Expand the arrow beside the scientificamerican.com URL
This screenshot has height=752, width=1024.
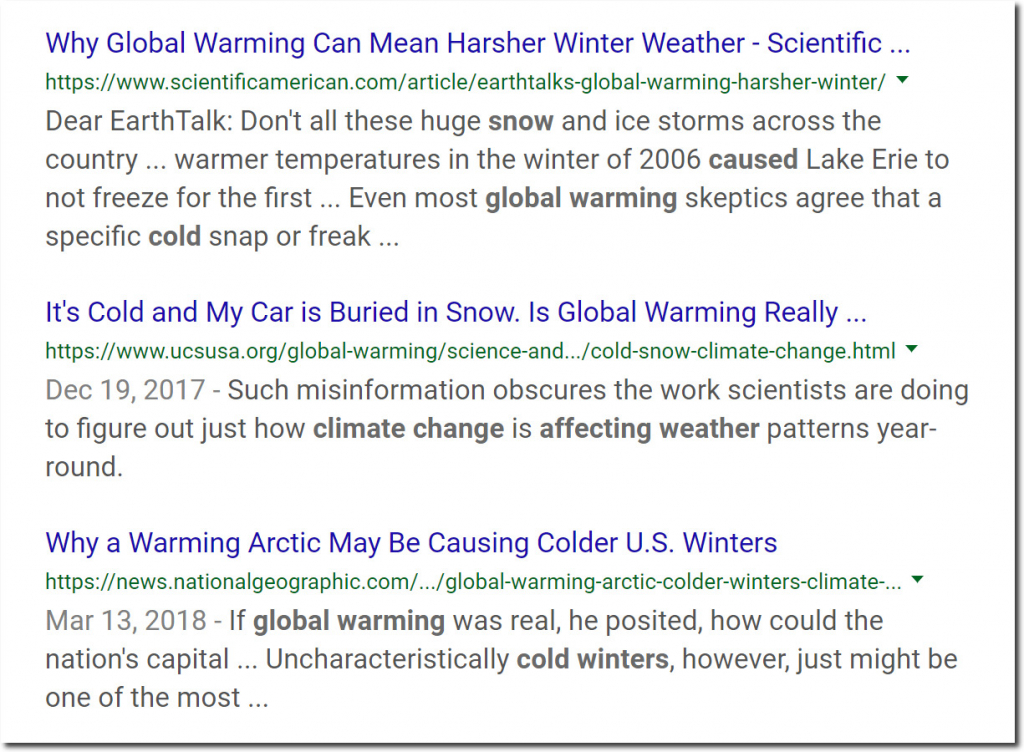point(903,80)
